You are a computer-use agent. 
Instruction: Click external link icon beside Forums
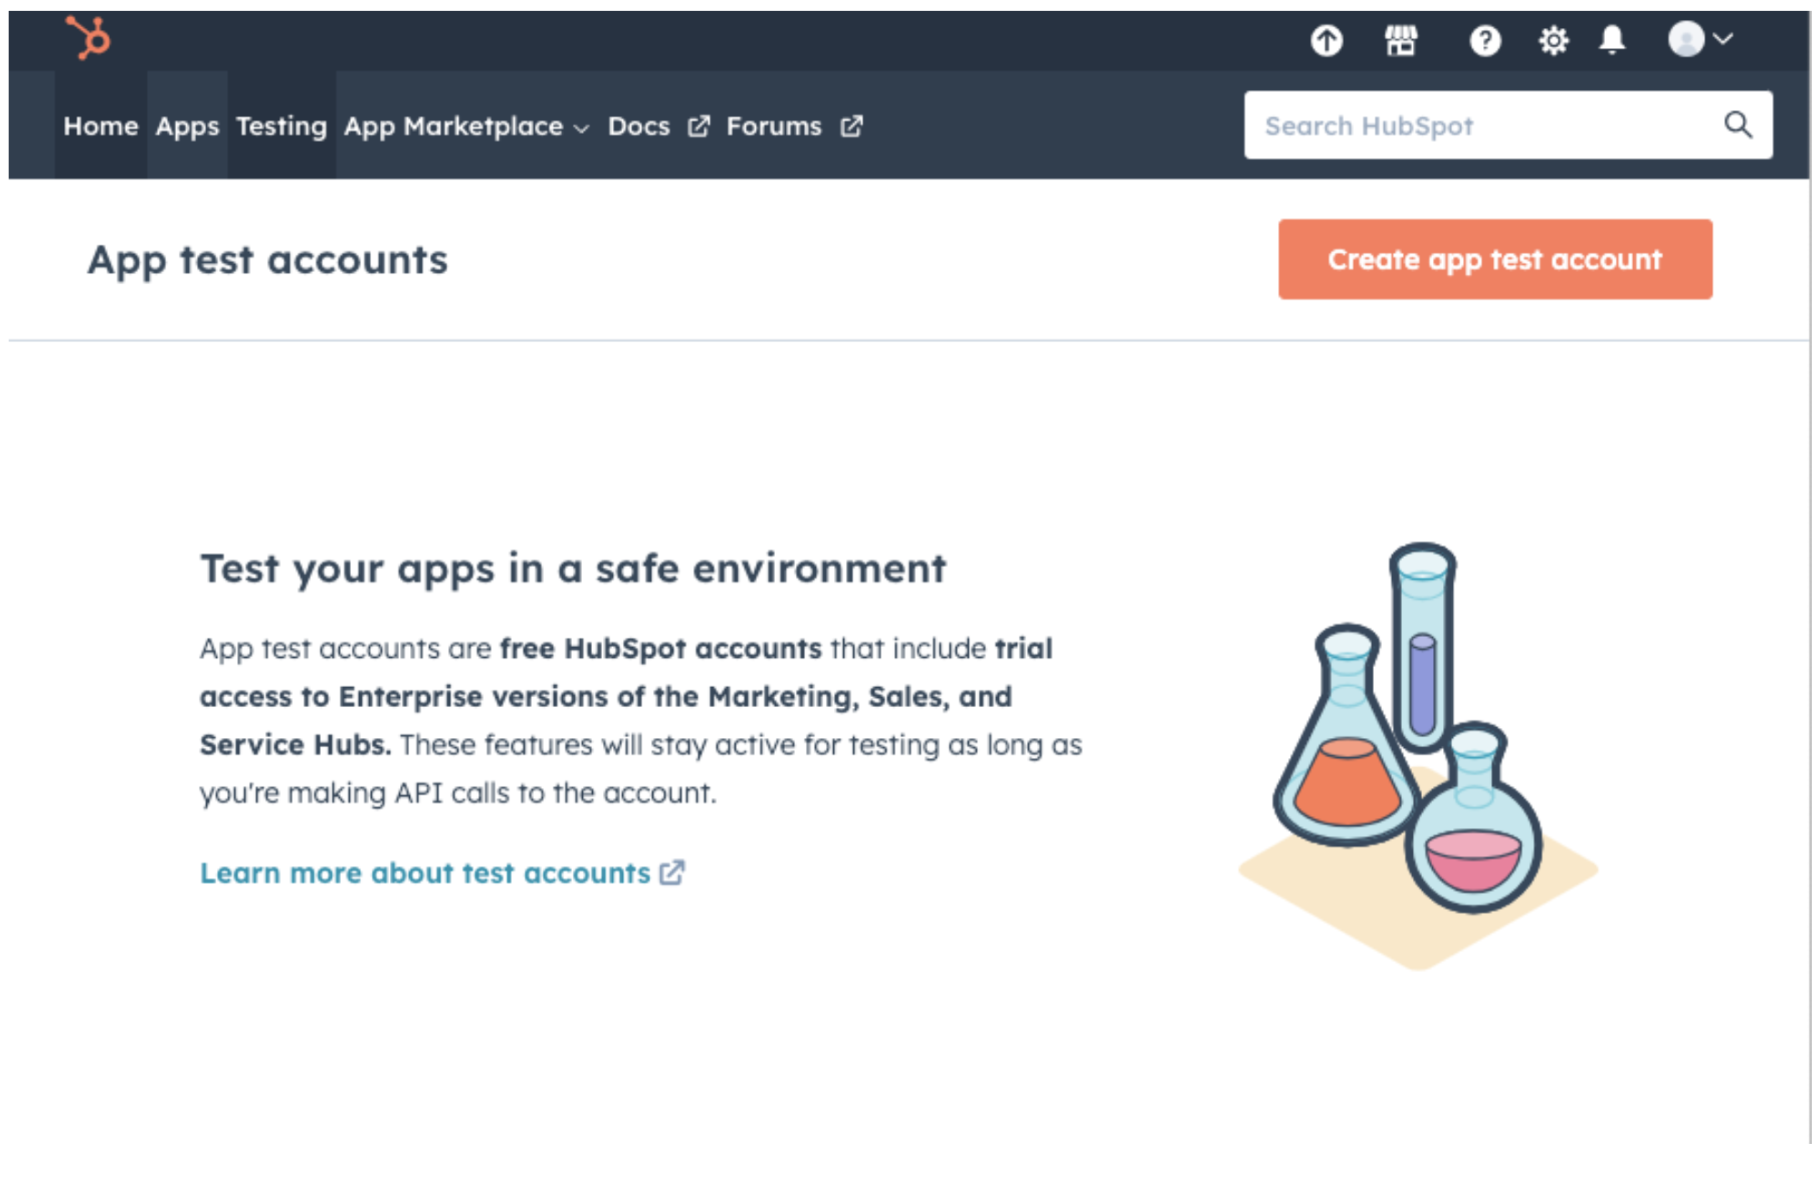[851, 126]
